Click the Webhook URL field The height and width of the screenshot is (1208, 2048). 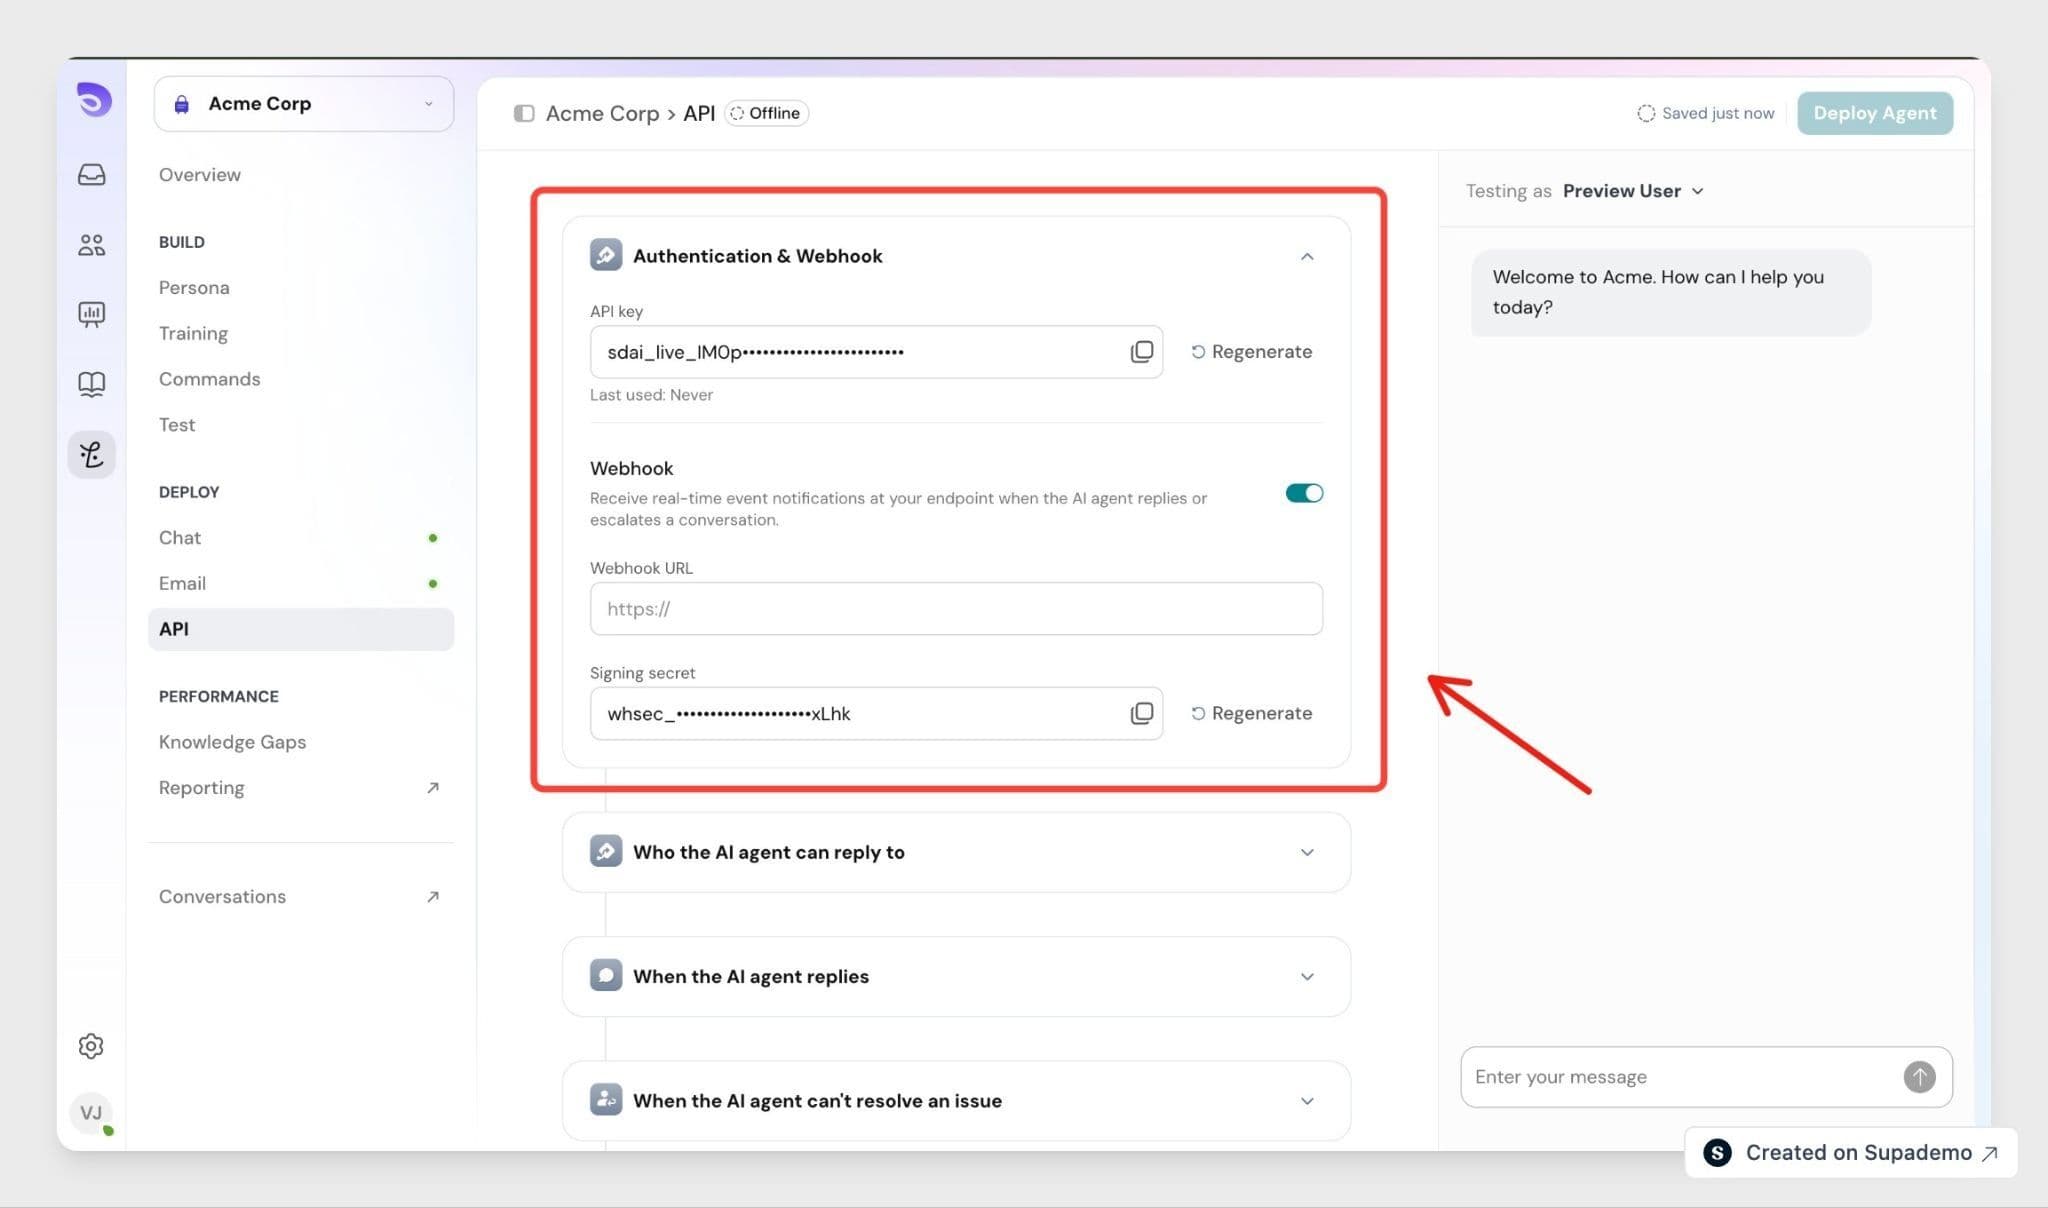956,609
